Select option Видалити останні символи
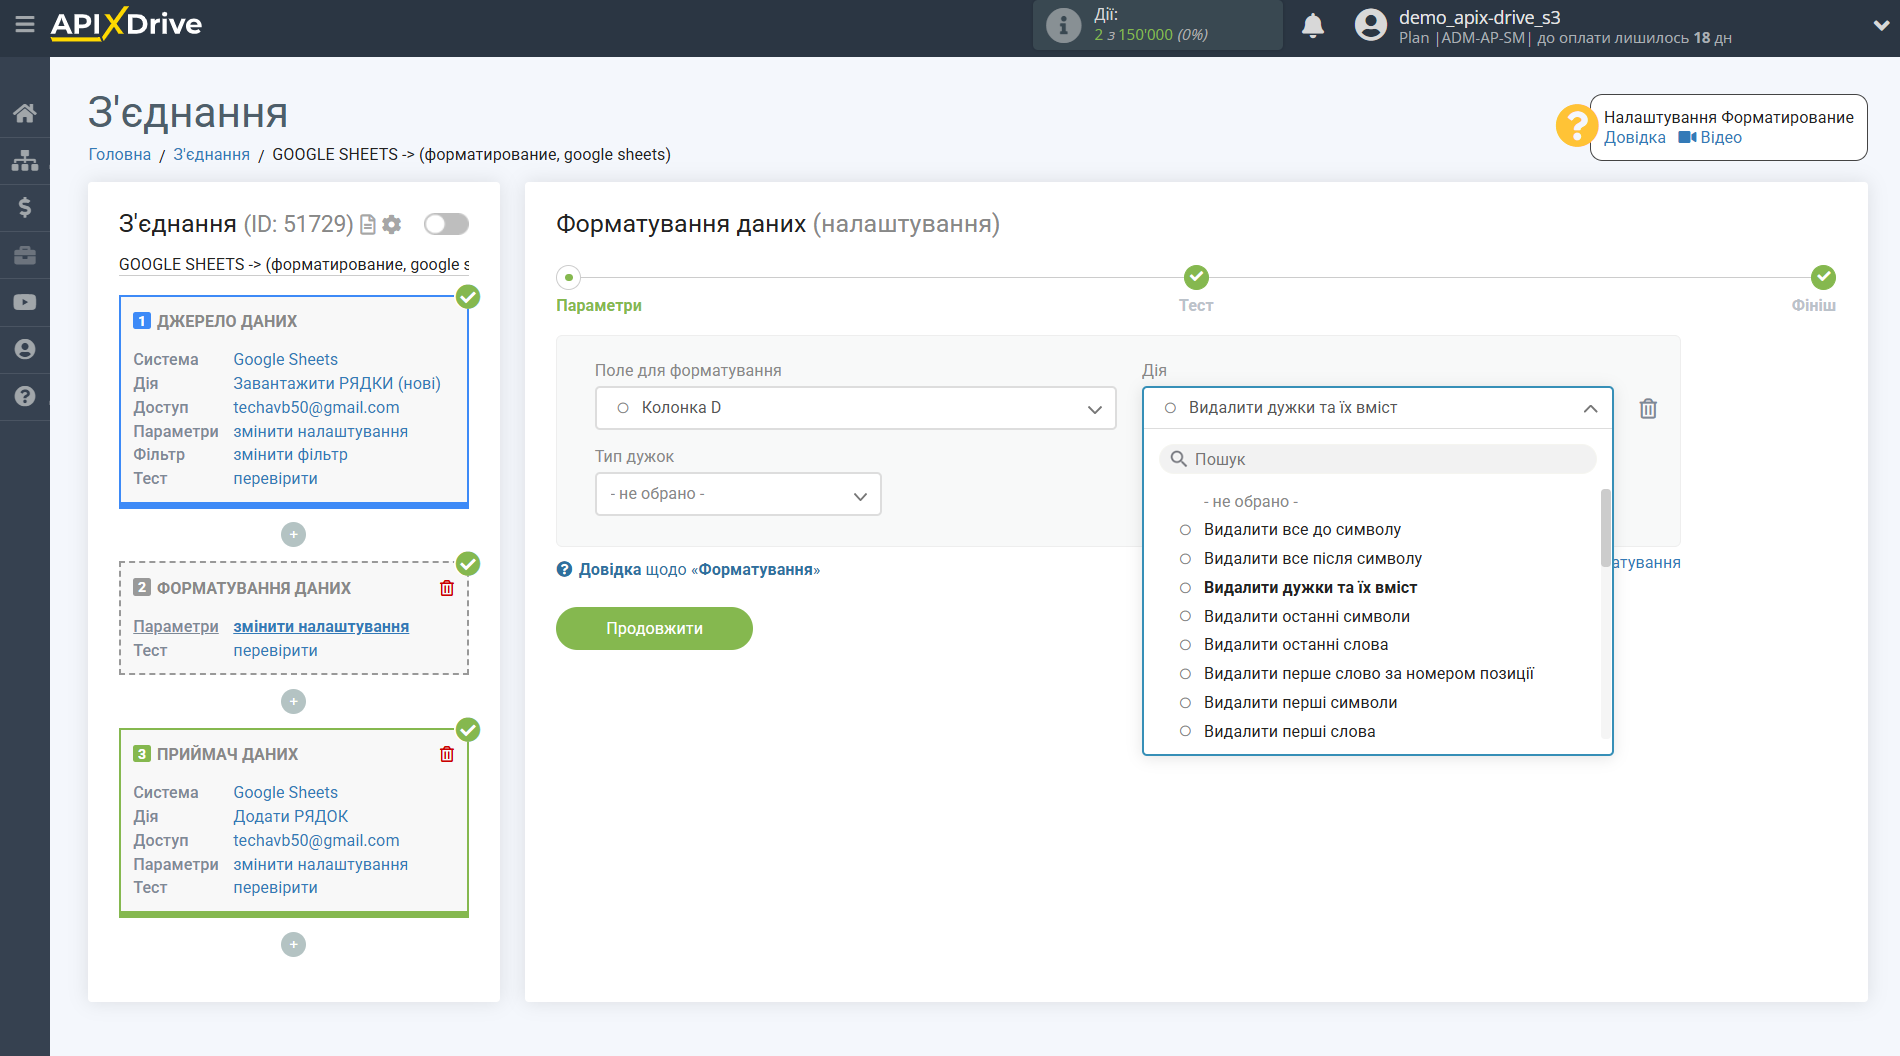The image size is (1900, 1056). [x=1306, y=617]
